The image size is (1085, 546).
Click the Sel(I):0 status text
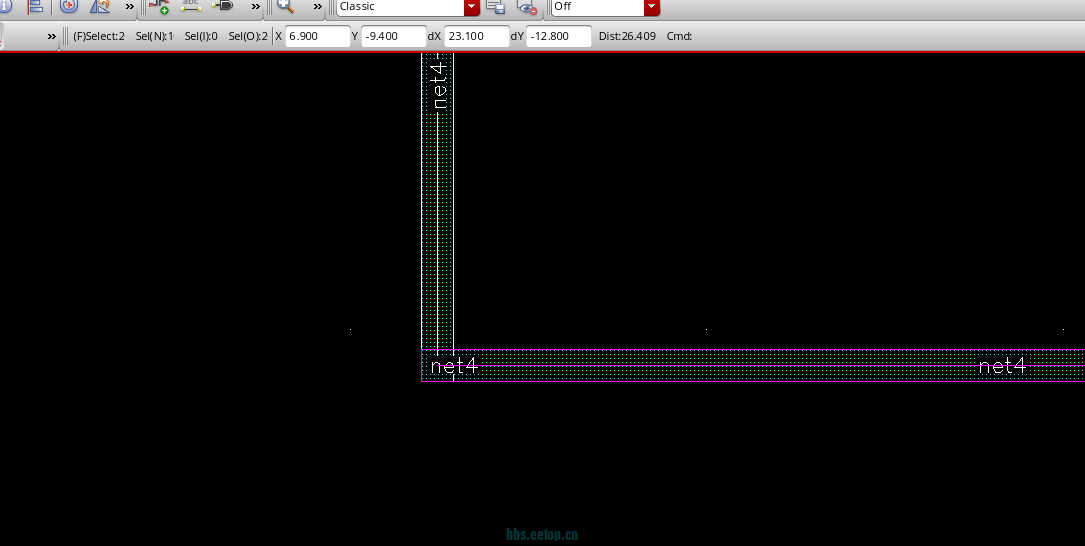pyautogui.click(x=201, y=36)
